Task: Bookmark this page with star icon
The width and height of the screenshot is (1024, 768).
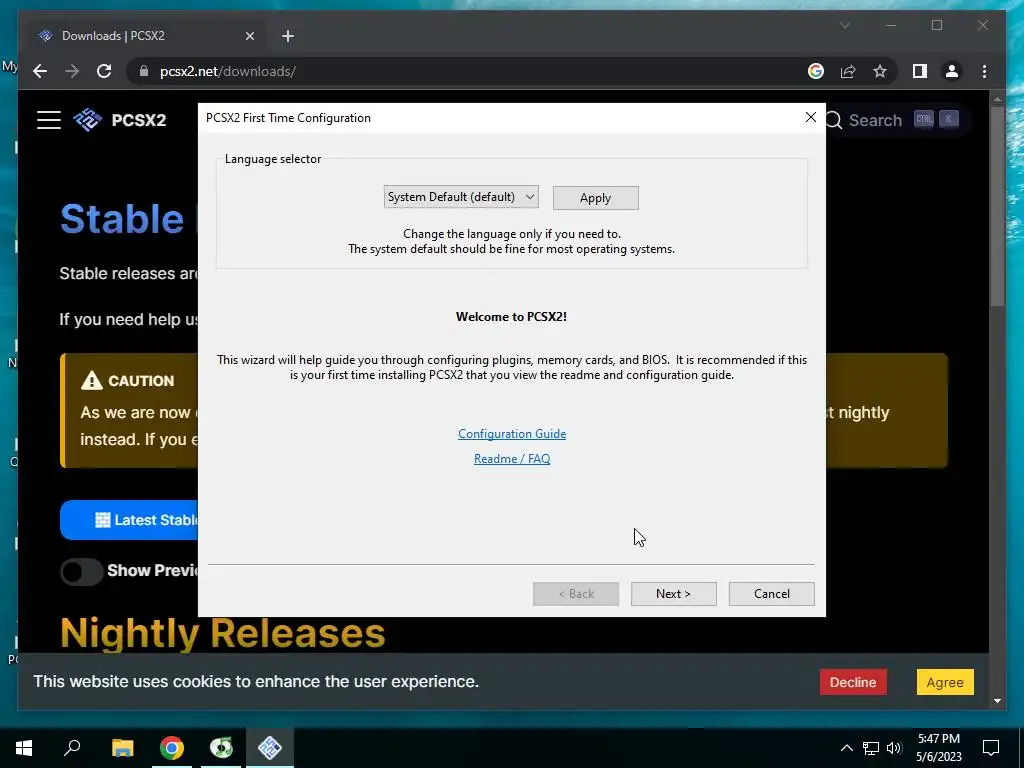Action: click(880, 71)
